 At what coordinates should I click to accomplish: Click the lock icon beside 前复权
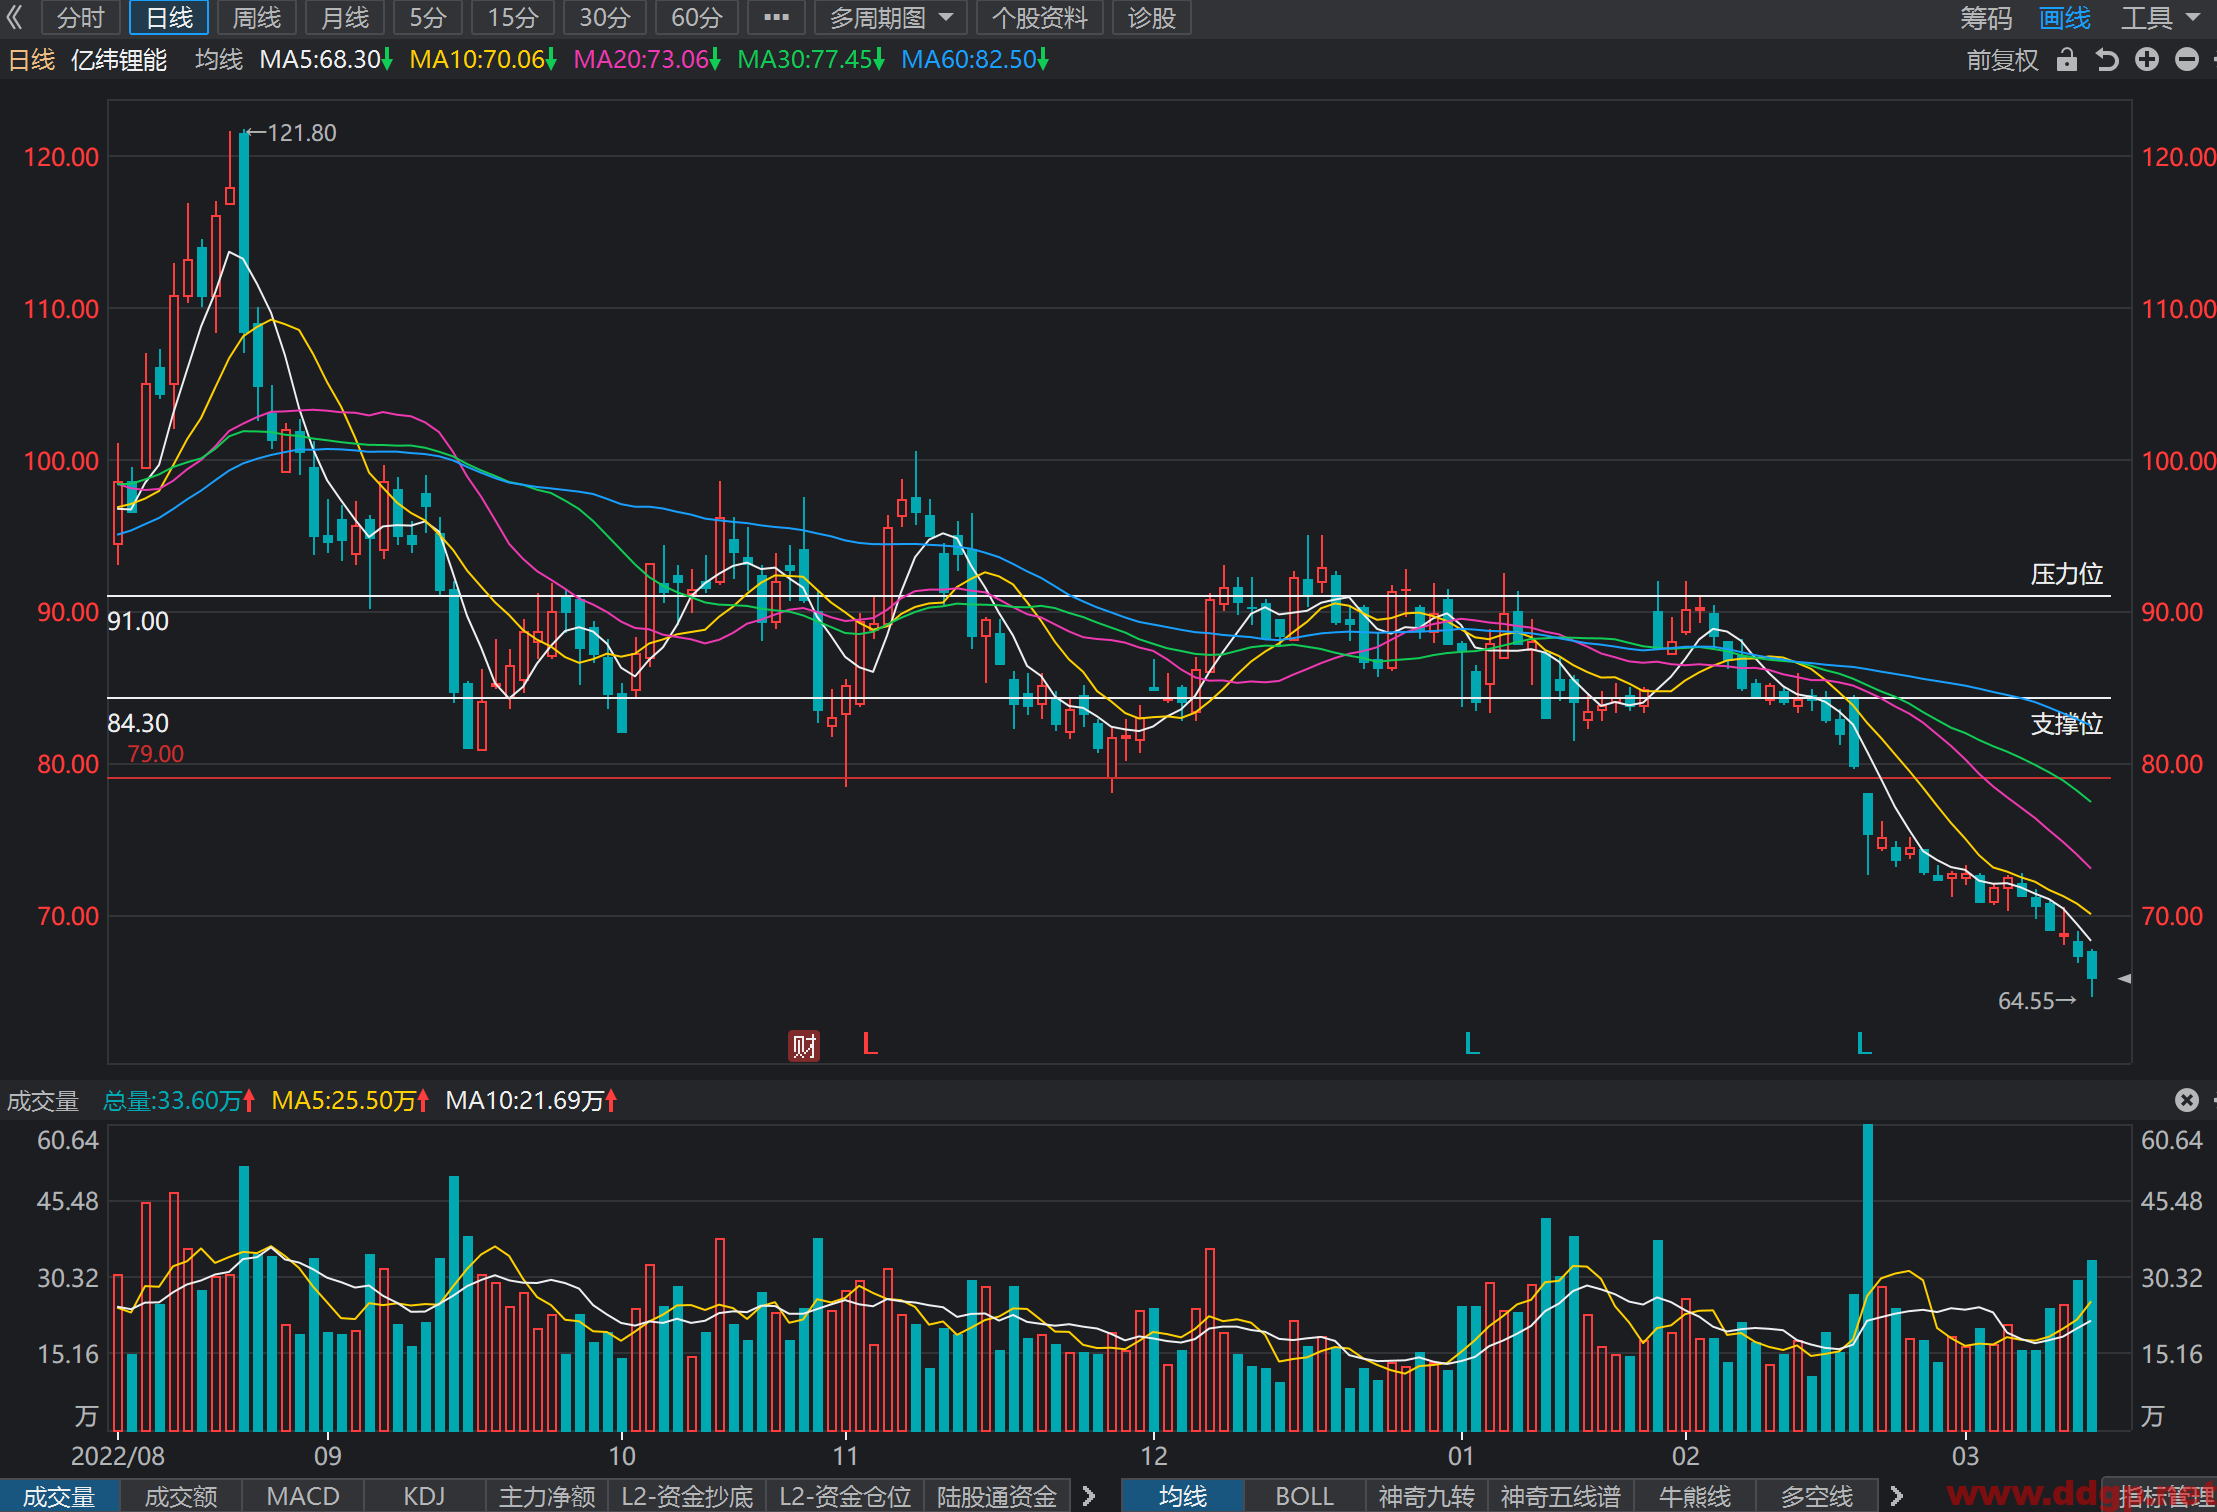click(x=2067, y=60)
